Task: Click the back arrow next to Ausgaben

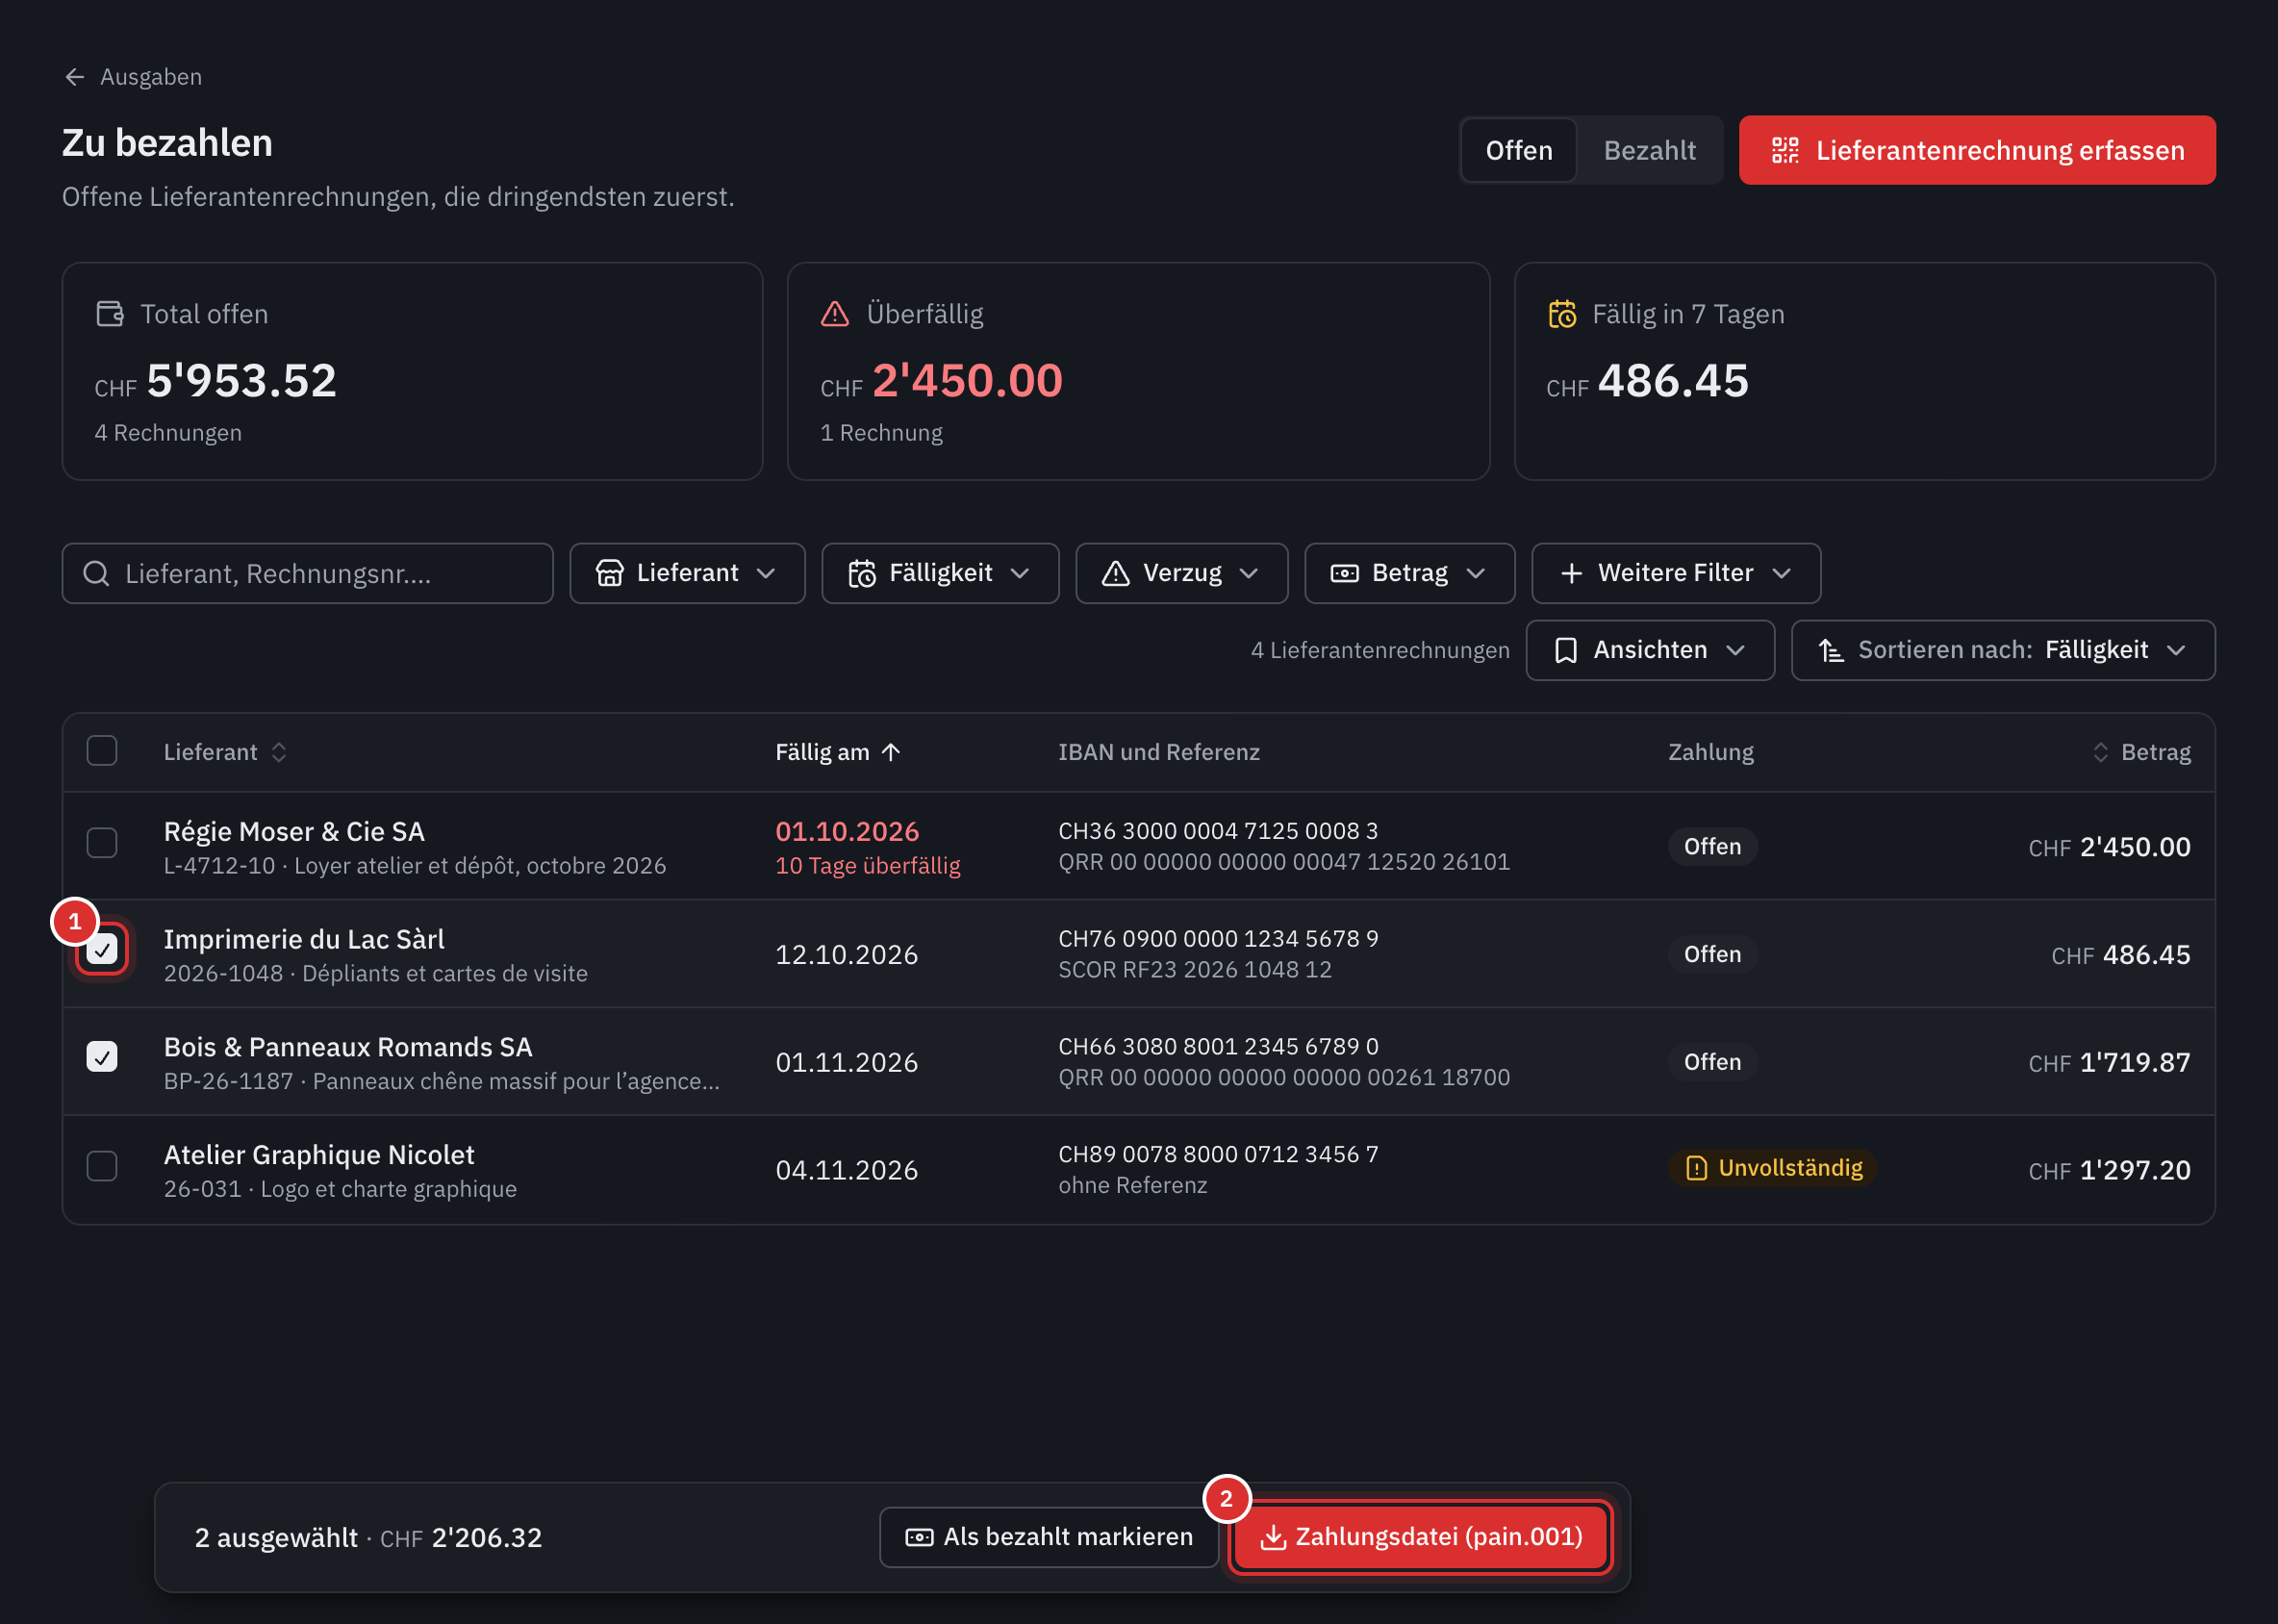Action: pyautogui.click(x=75, y=77)
